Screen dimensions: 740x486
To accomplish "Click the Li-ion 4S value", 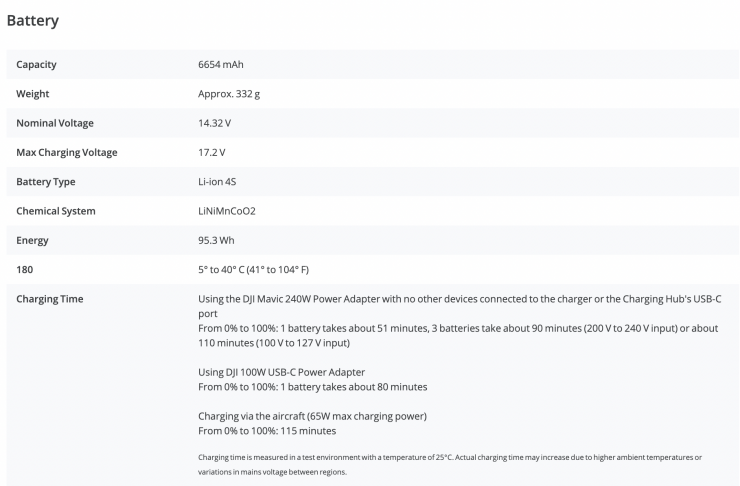I will point(220,182).
